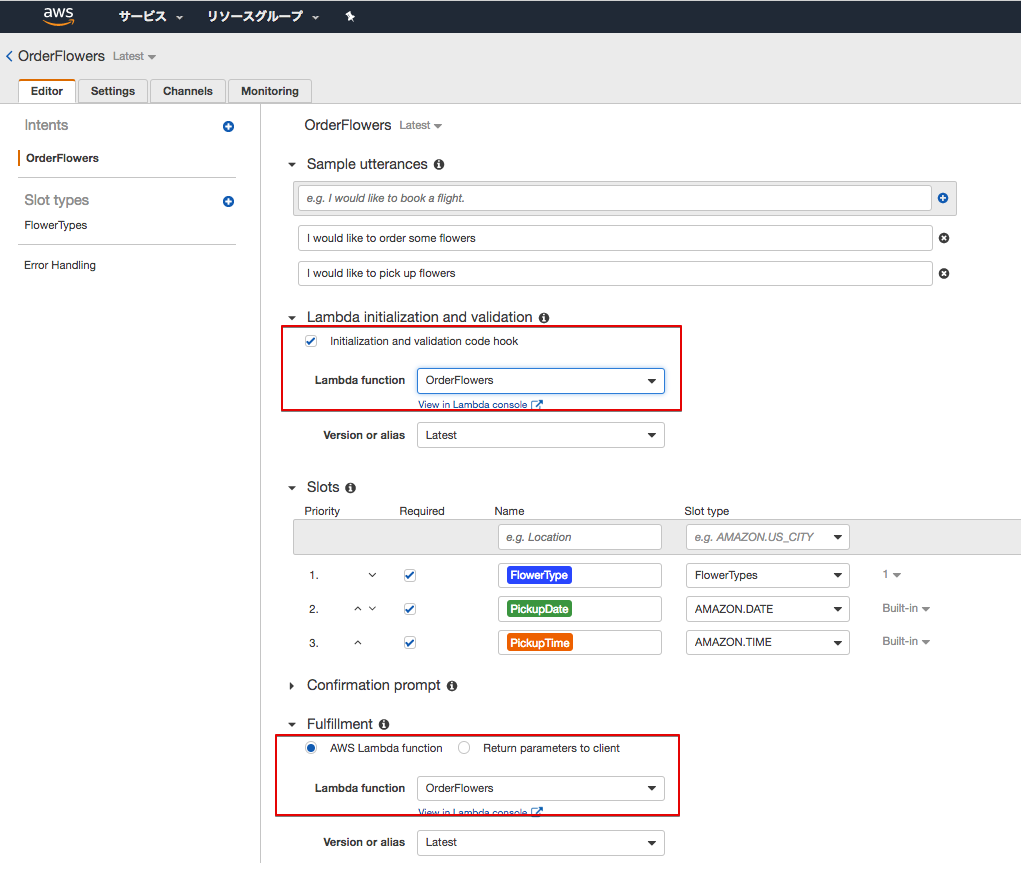
Task: Enable the Initialization and validation code hook
Action: click(311, 340)
